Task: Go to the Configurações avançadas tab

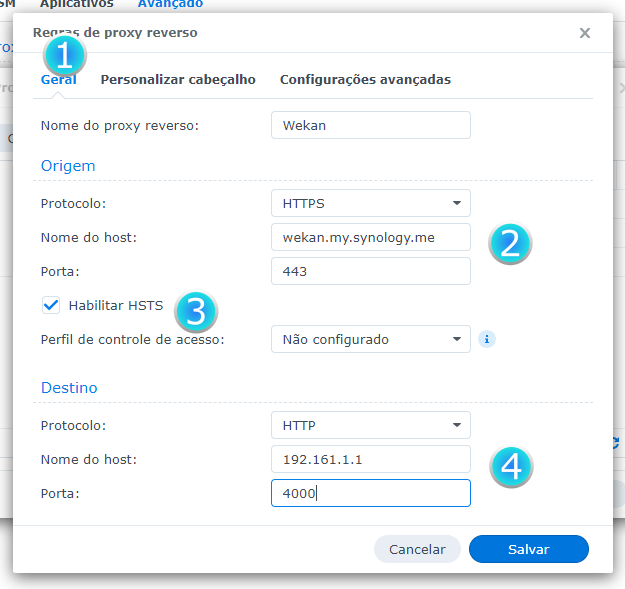Action: click(365, 80)
